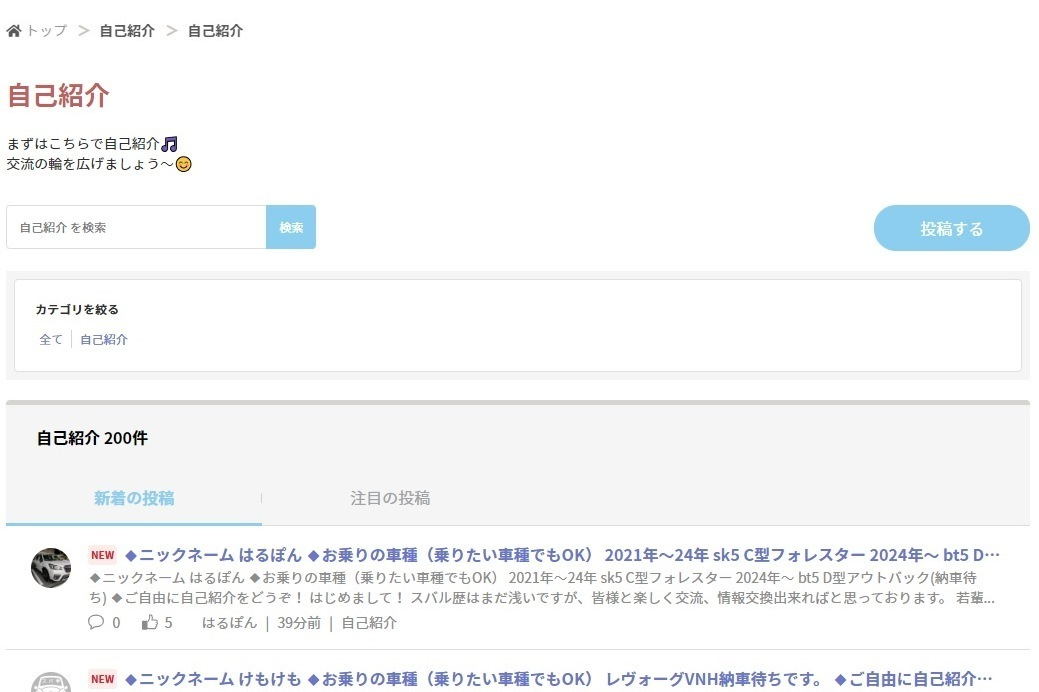Open はるぽん's avatar thumbnail
Viewport: 1039px width, 692px height.
tap(51, 567)
